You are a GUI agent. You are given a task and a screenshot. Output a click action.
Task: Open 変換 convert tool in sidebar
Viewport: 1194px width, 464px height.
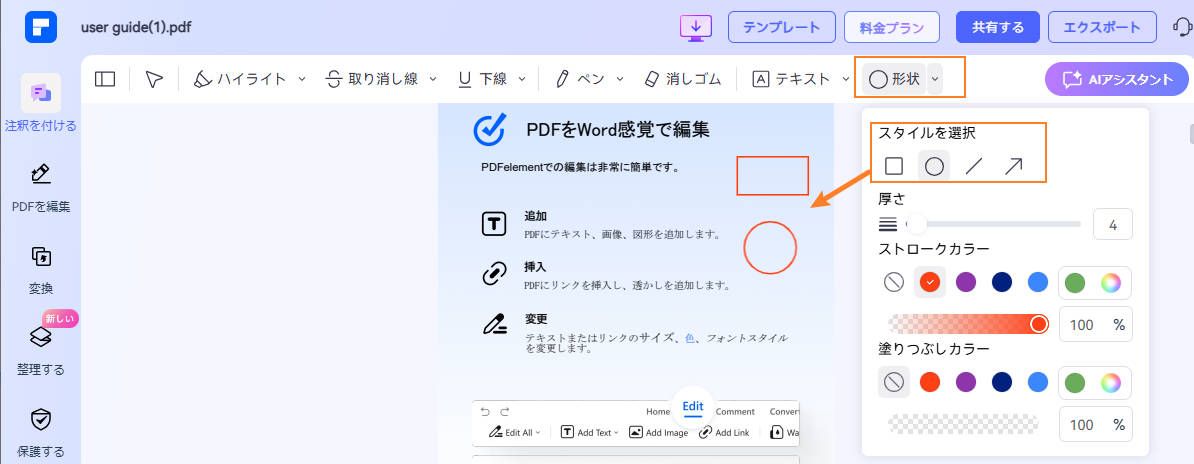(41, 268)
